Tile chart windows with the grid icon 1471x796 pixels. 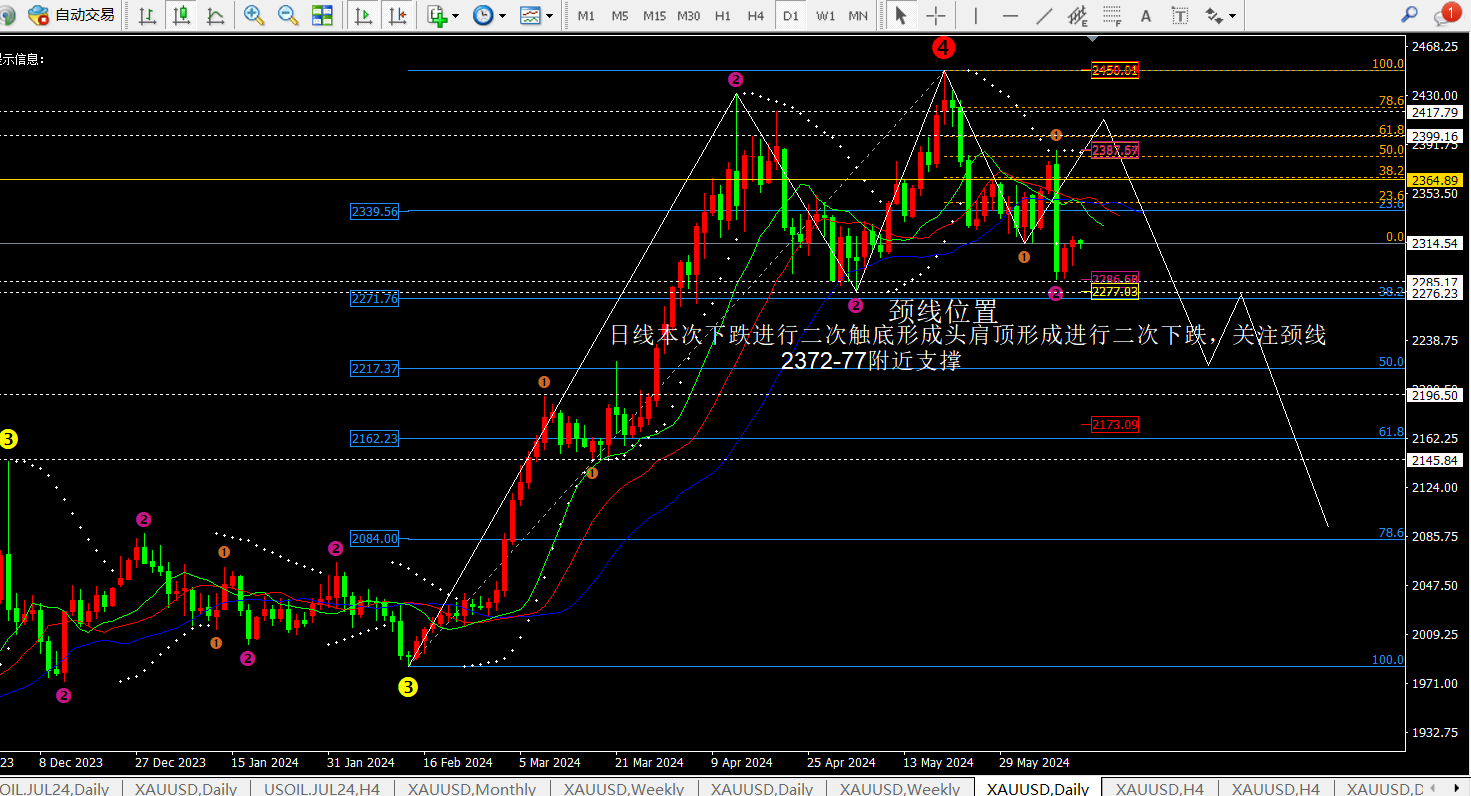click(x=322, y=15)
